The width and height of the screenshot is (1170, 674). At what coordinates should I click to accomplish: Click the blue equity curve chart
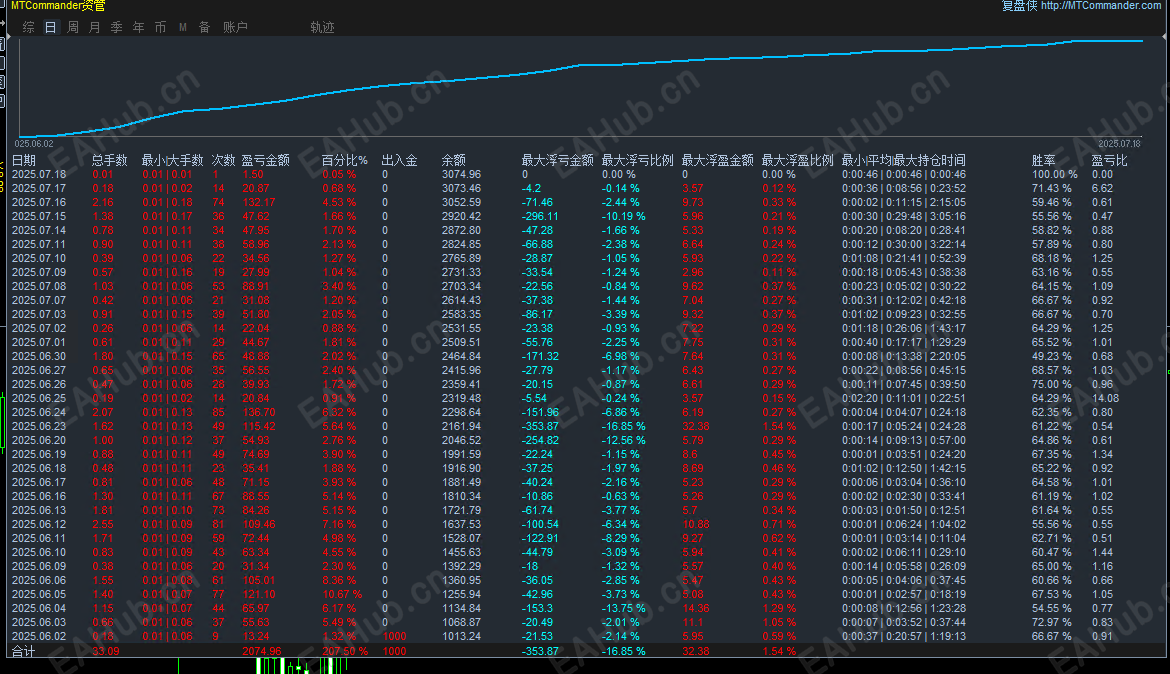[581, 87]
